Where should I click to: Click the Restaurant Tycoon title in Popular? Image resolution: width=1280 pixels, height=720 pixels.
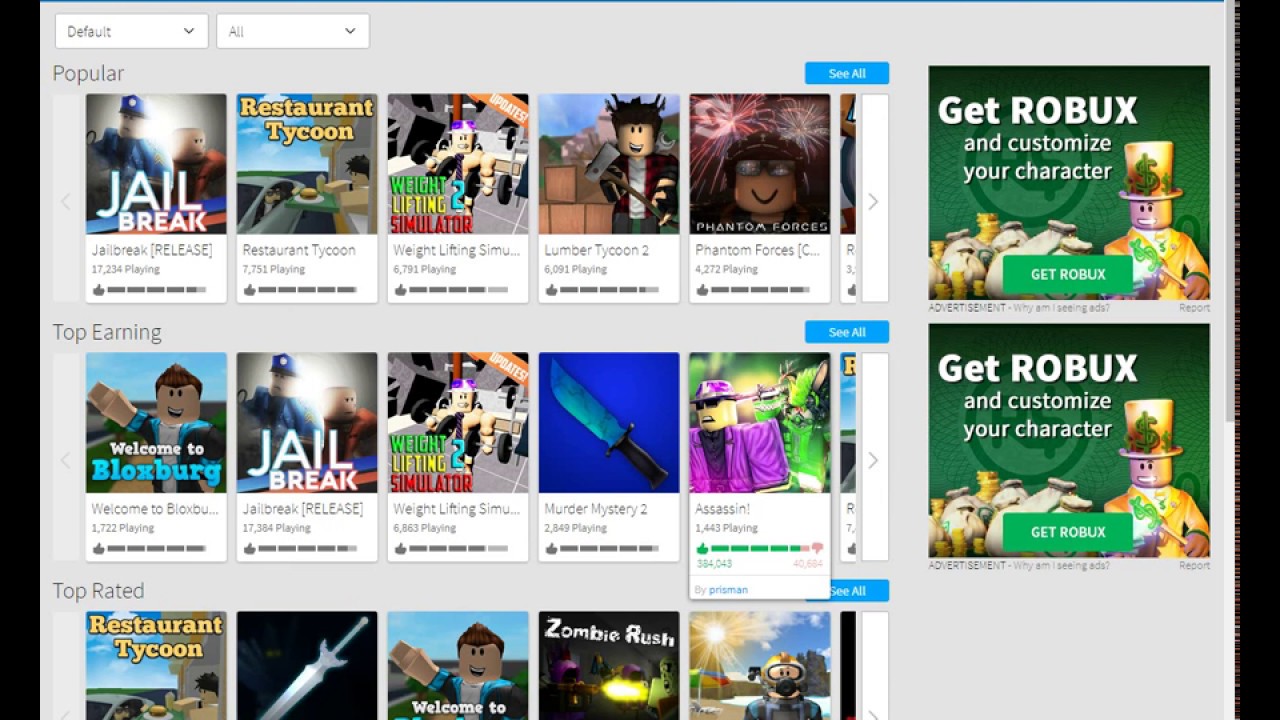click(299, 250)
